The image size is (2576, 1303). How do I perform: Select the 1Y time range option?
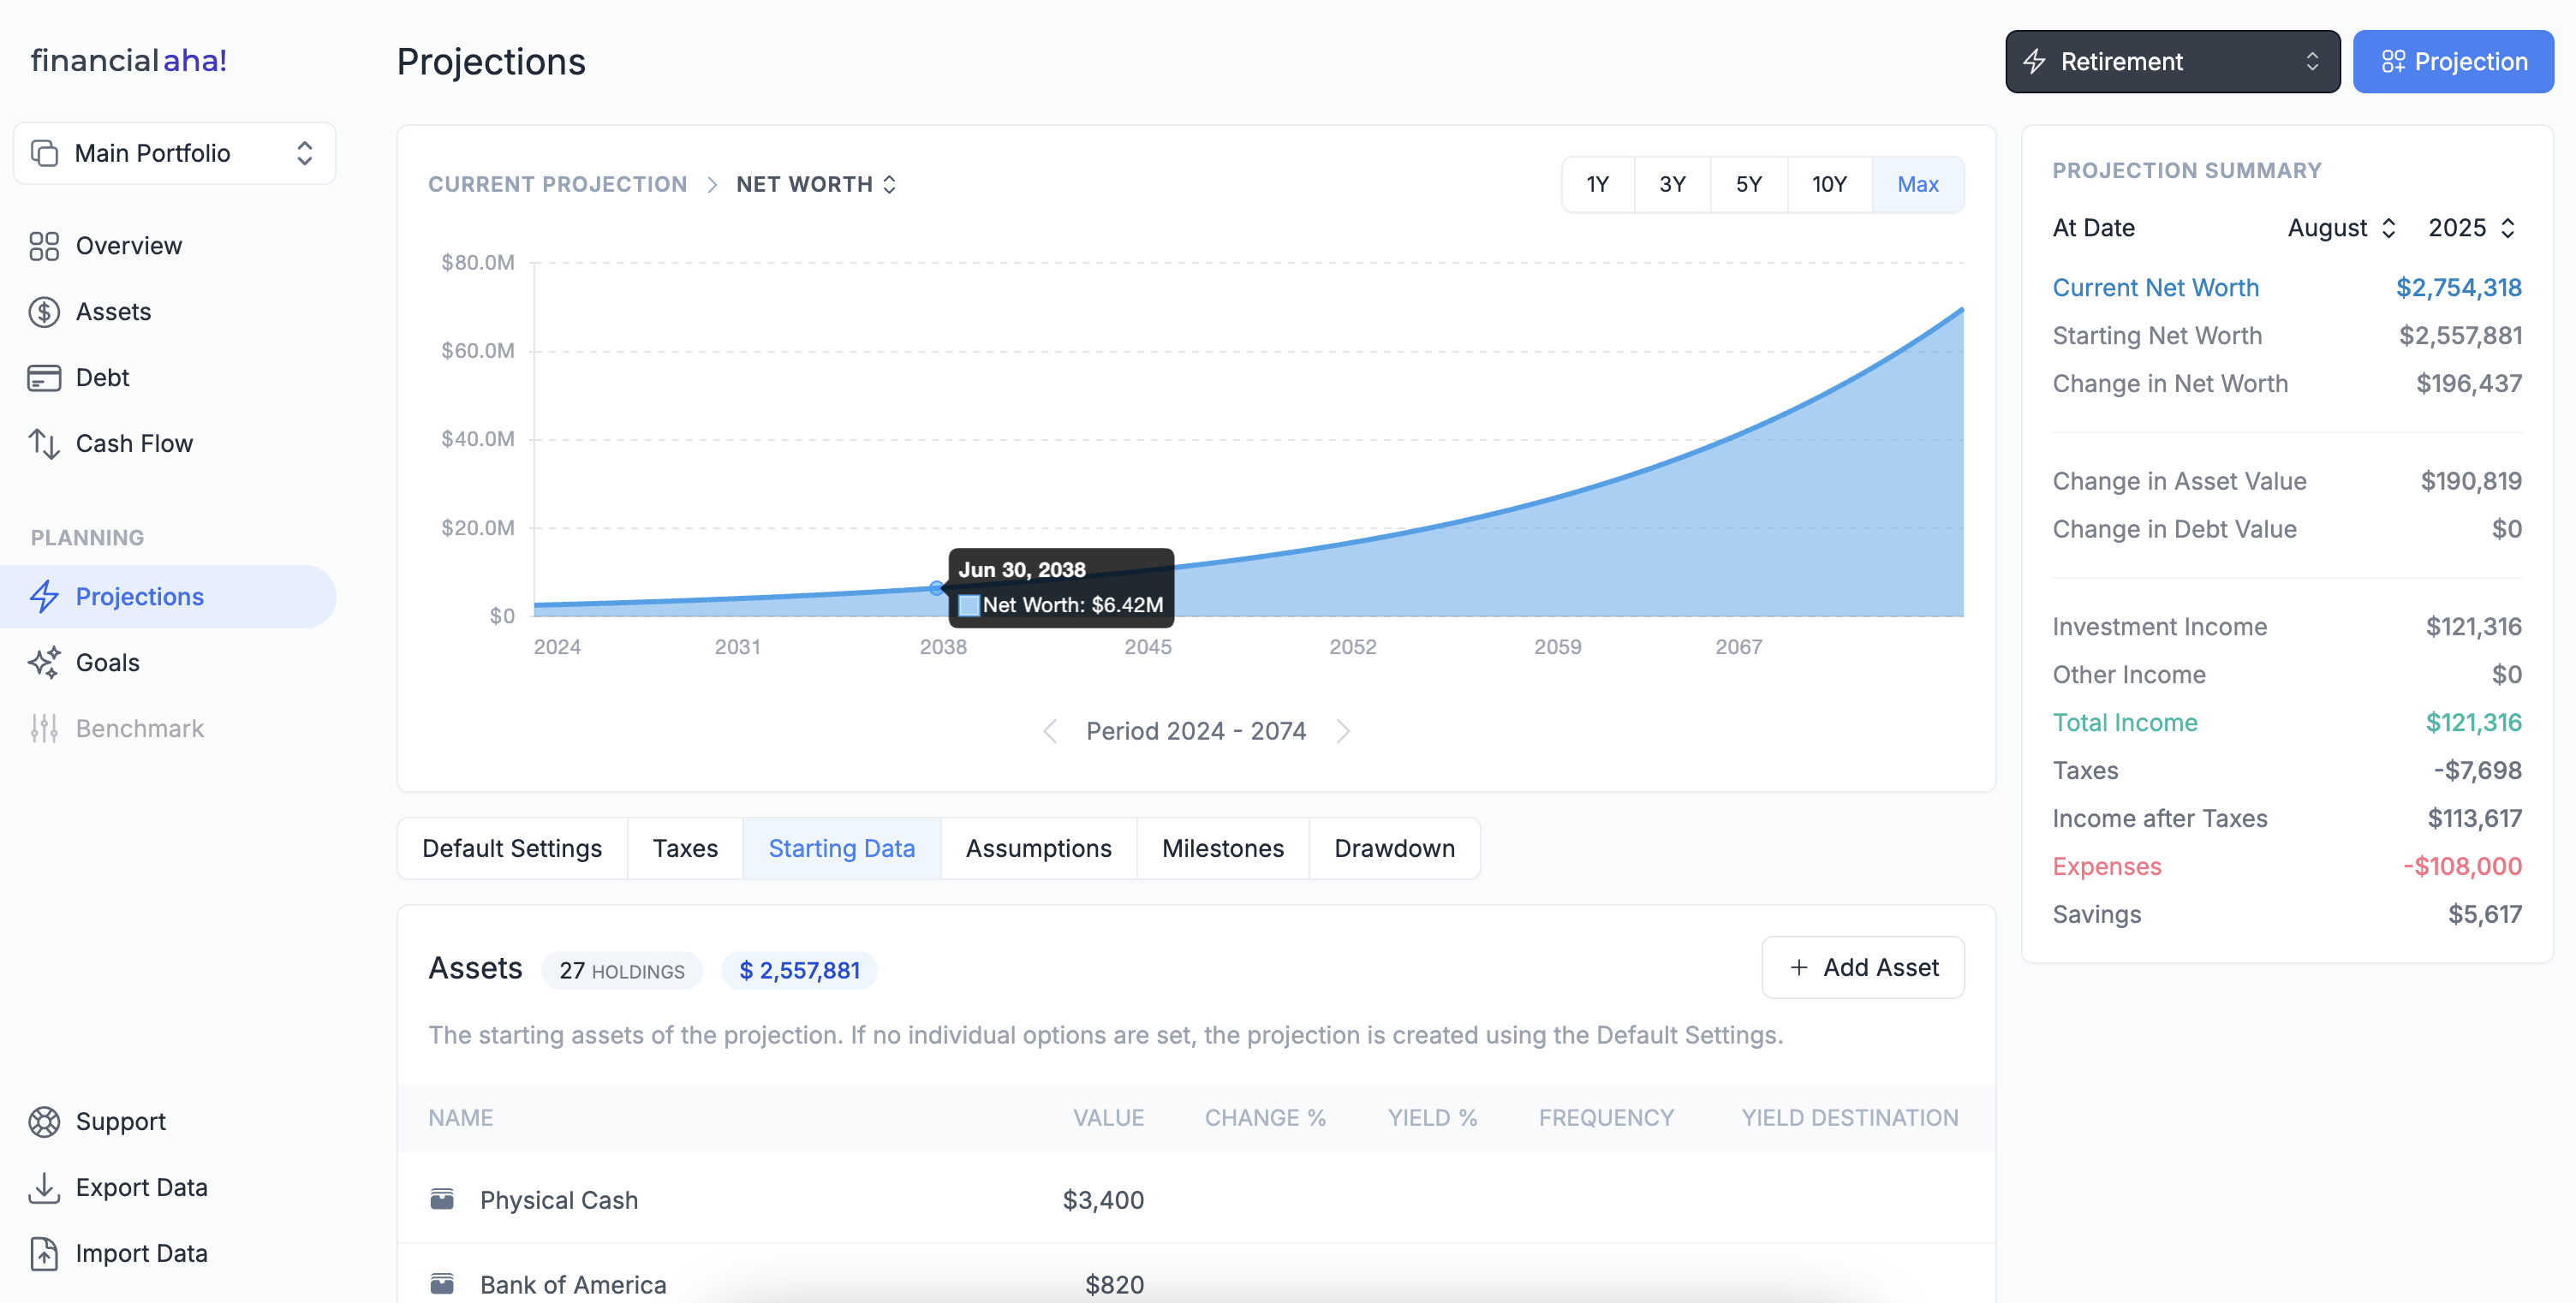point(1597,184)
